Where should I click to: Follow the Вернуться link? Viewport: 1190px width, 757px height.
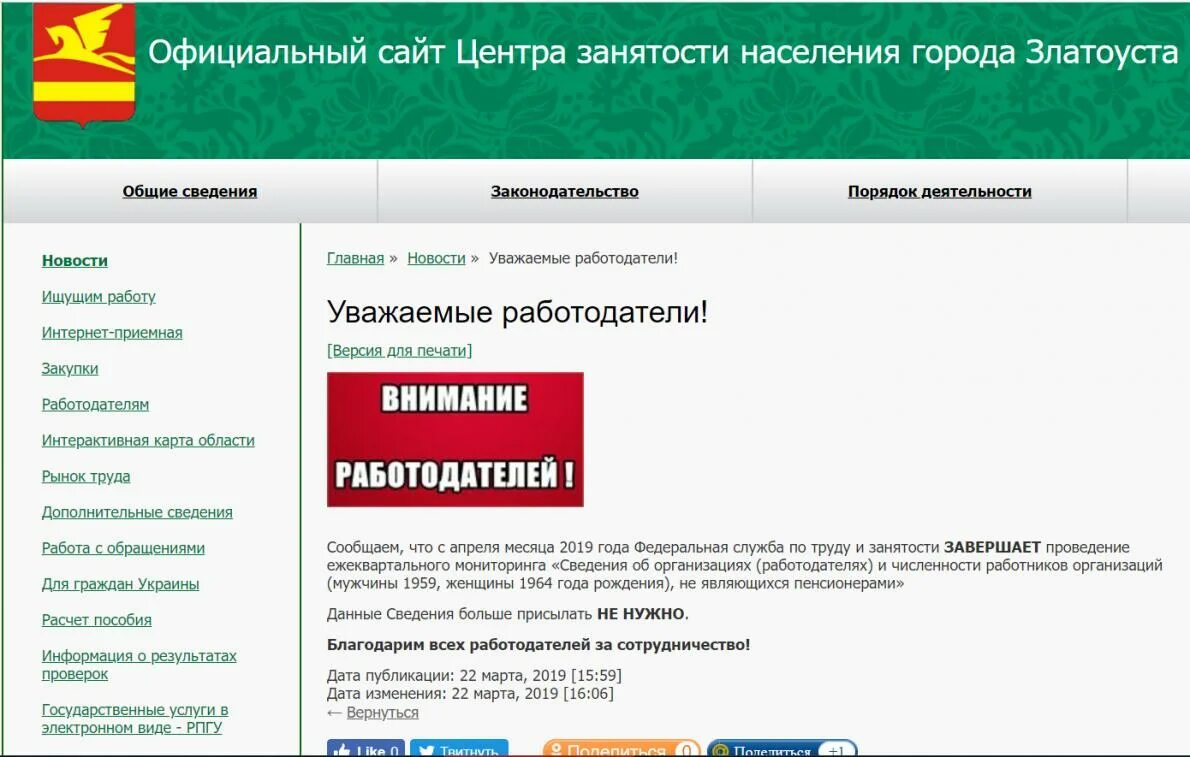point(382,712)
